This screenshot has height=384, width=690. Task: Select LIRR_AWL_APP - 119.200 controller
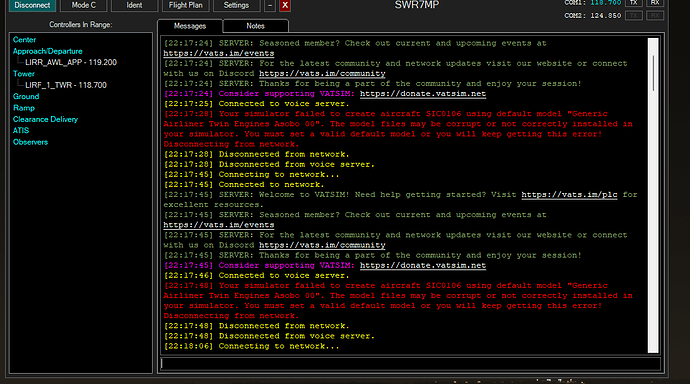point(71,62)
